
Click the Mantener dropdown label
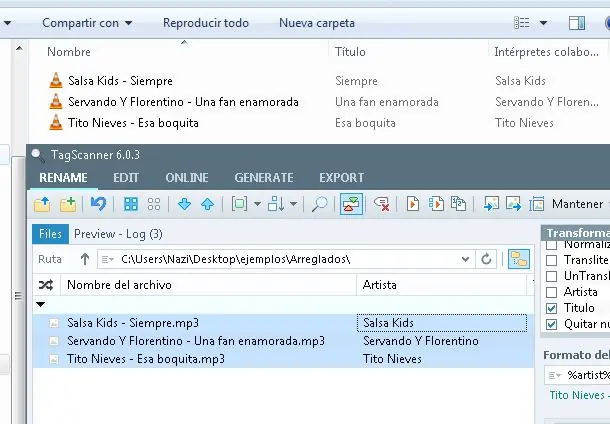point(577,204)
